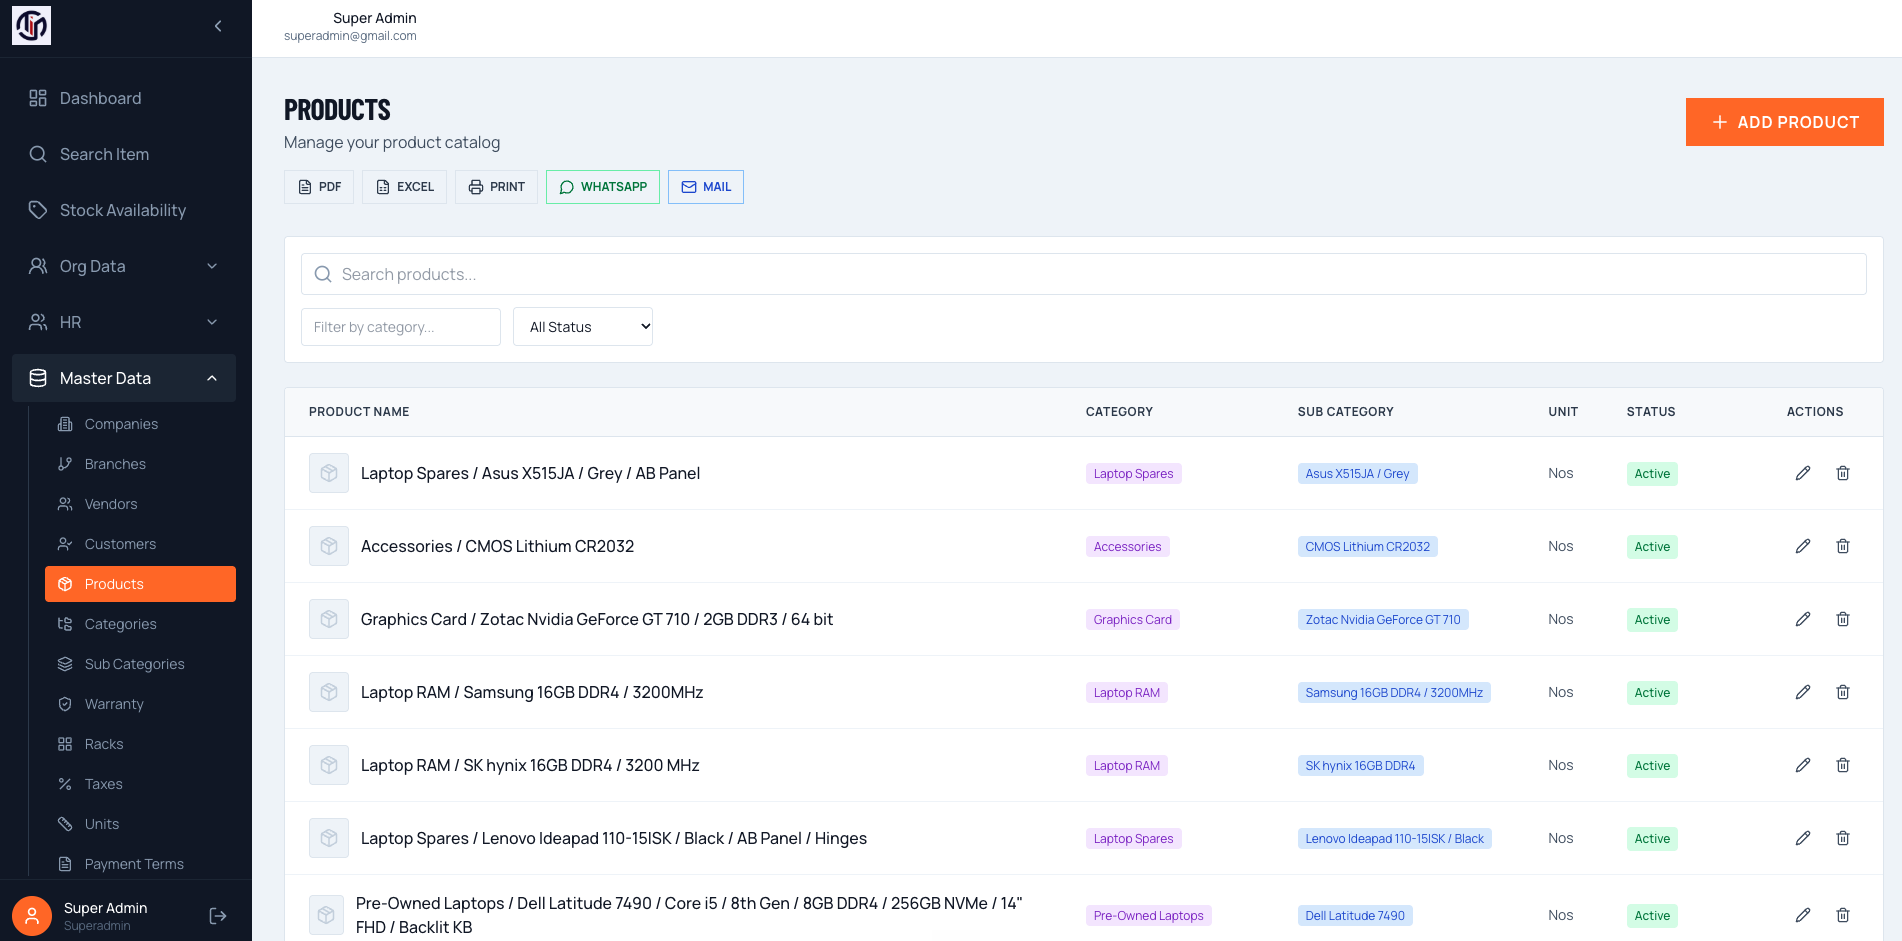Viewport: 1902px width, 941px height.
Task: Expand the Org Data menu
Action: [x=124, y=266]
